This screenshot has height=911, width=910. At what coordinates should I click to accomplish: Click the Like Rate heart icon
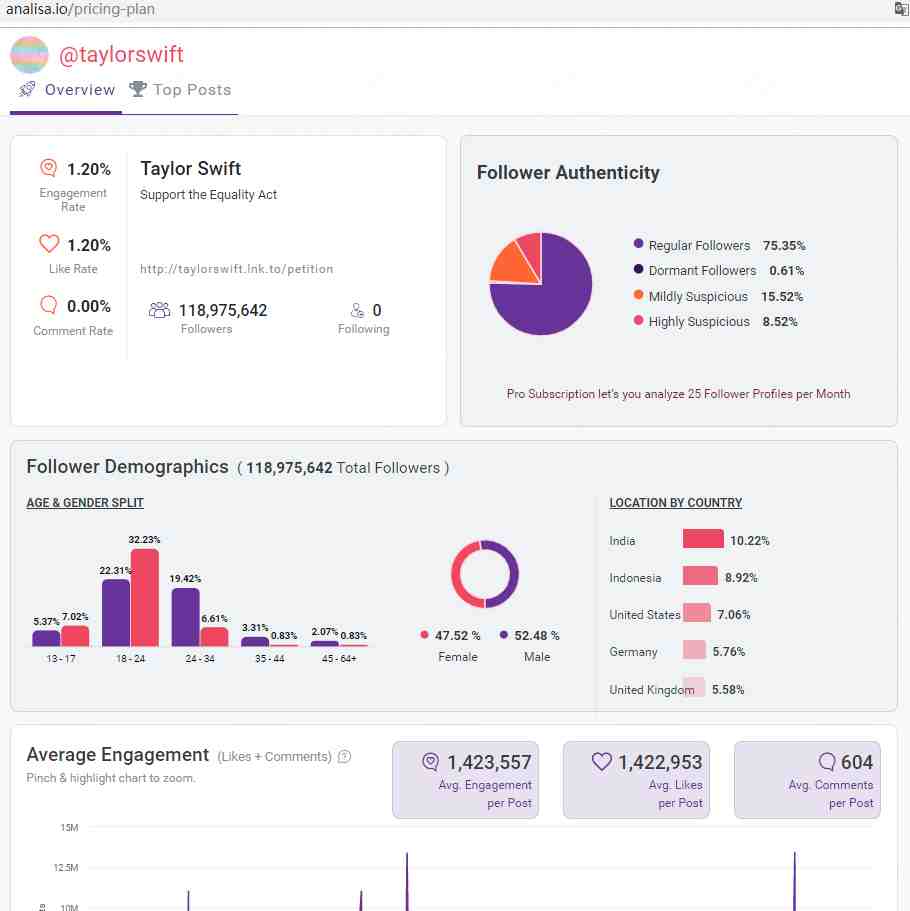click(x=49, y=243)
